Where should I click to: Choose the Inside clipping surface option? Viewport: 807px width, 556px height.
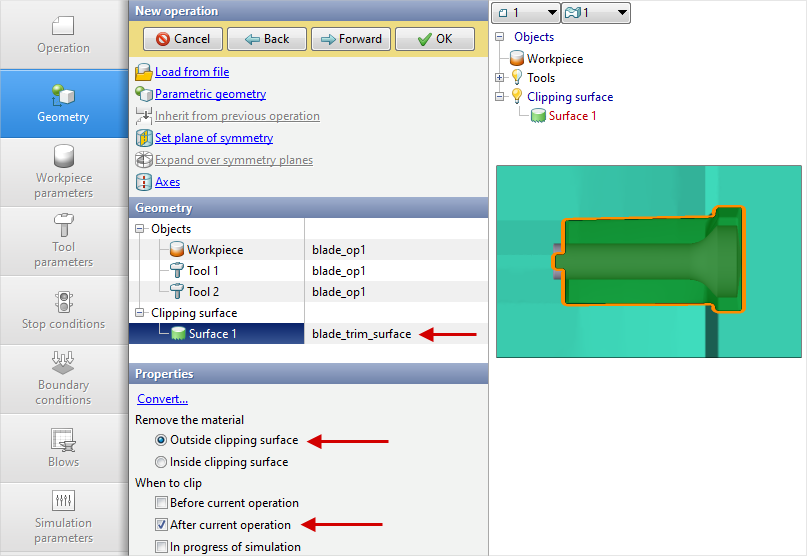161,462
